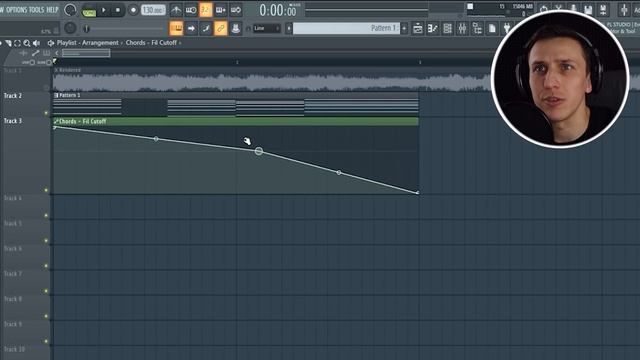Image resolution: width=640 pixels, height=360 pixels.
Task: Toggle Track 2 mute LED
Action: 46,113
